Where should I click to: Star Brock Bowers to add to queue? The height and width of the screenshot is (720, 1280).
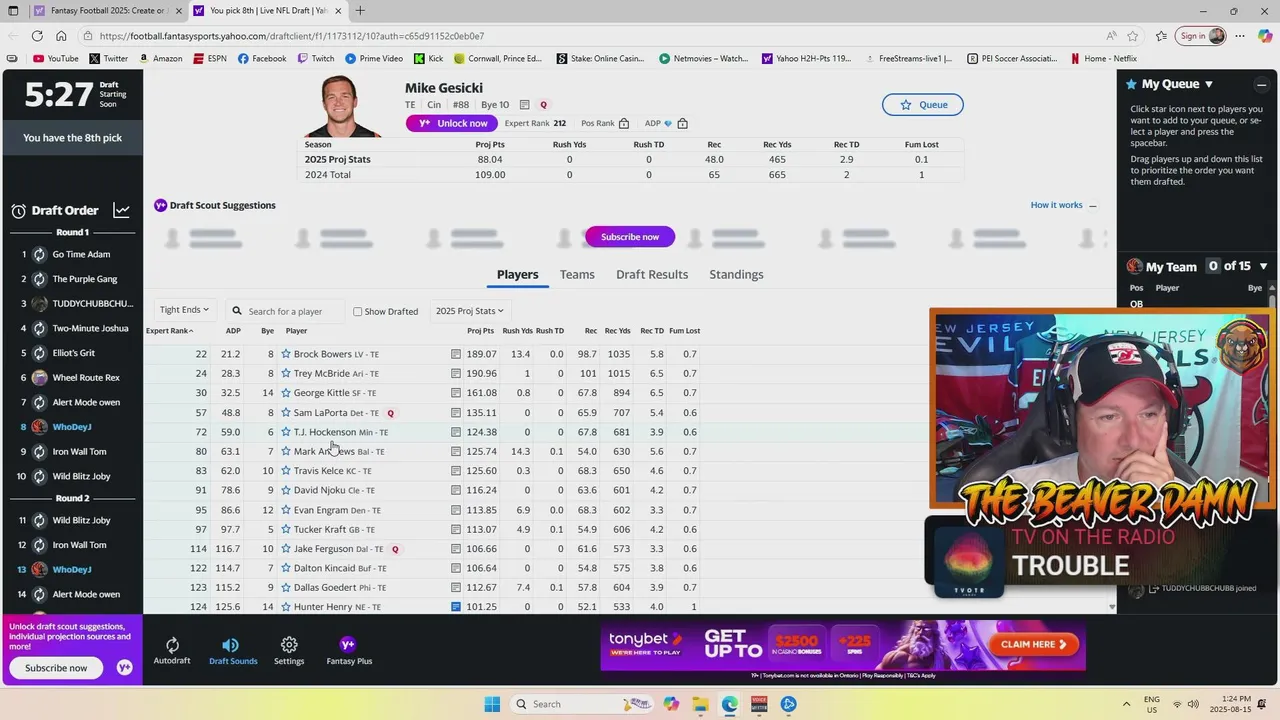[285, 354]
